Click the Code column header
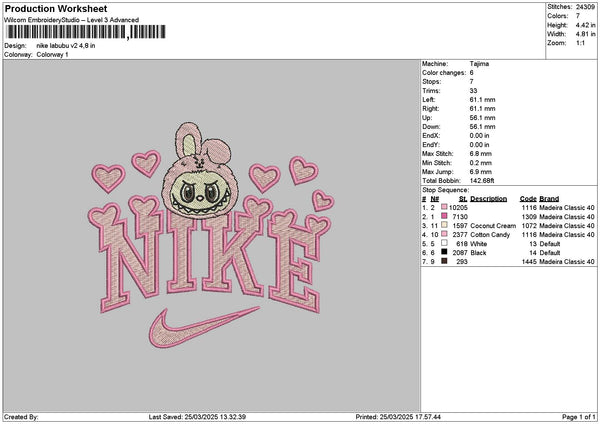600x424 pixels. coord(529,198)
